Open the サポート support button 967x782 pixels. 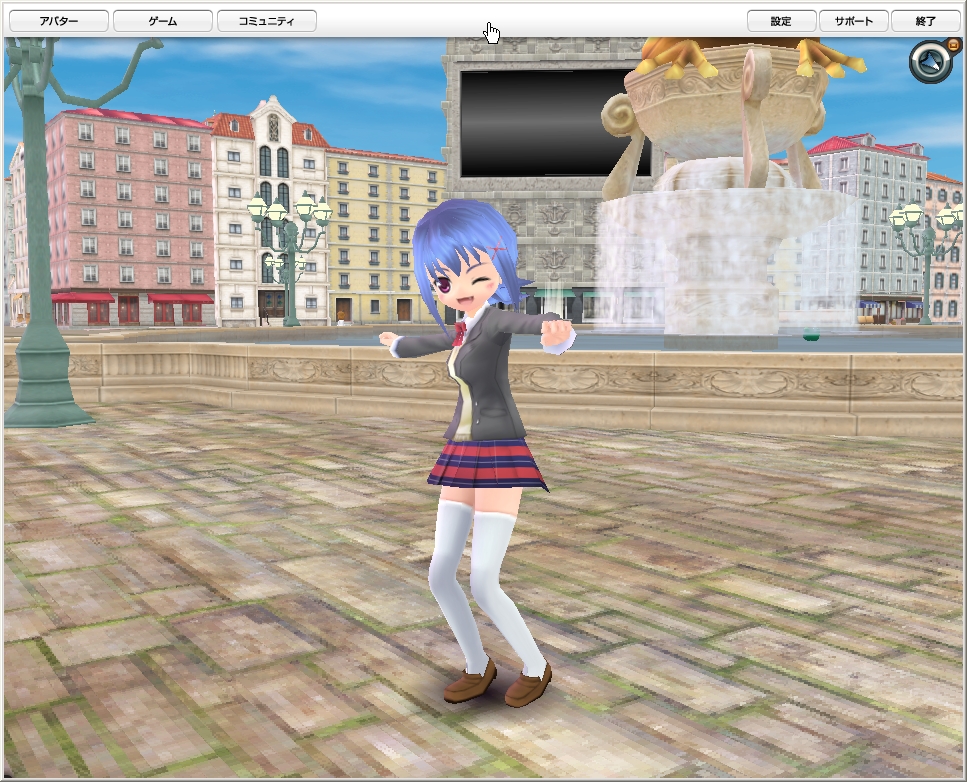click(853, 21)
